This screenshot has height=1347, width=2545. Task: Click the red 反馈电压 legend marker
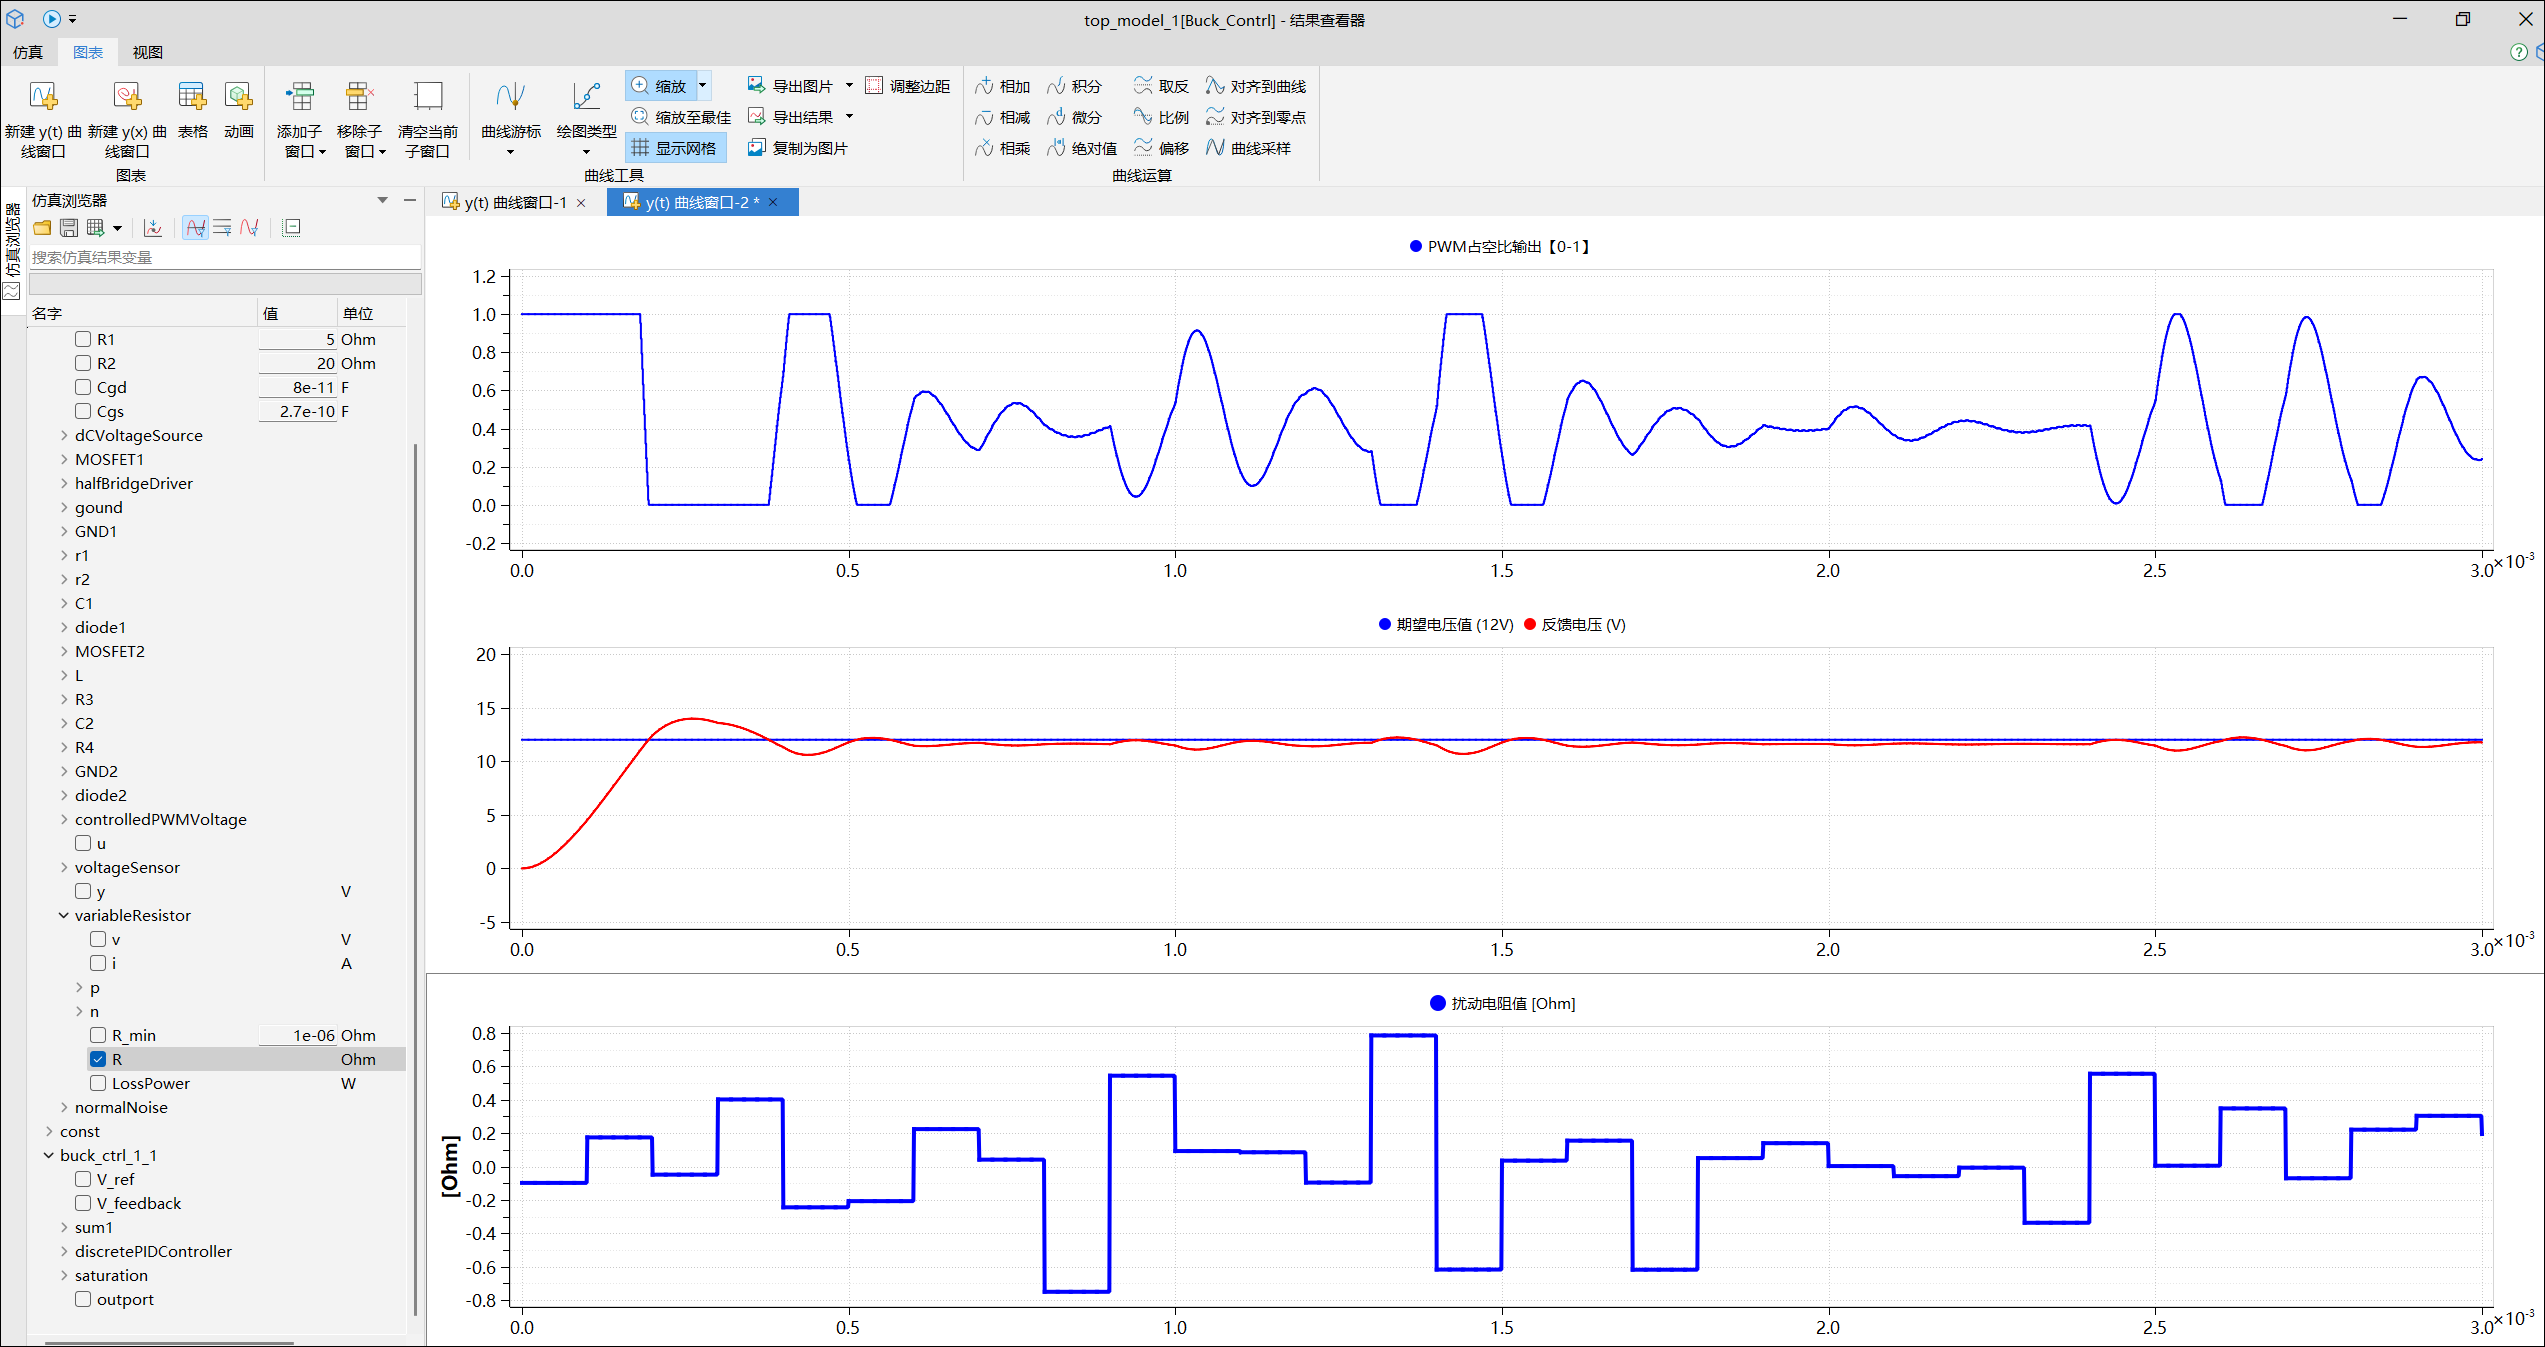[1530, 624]
